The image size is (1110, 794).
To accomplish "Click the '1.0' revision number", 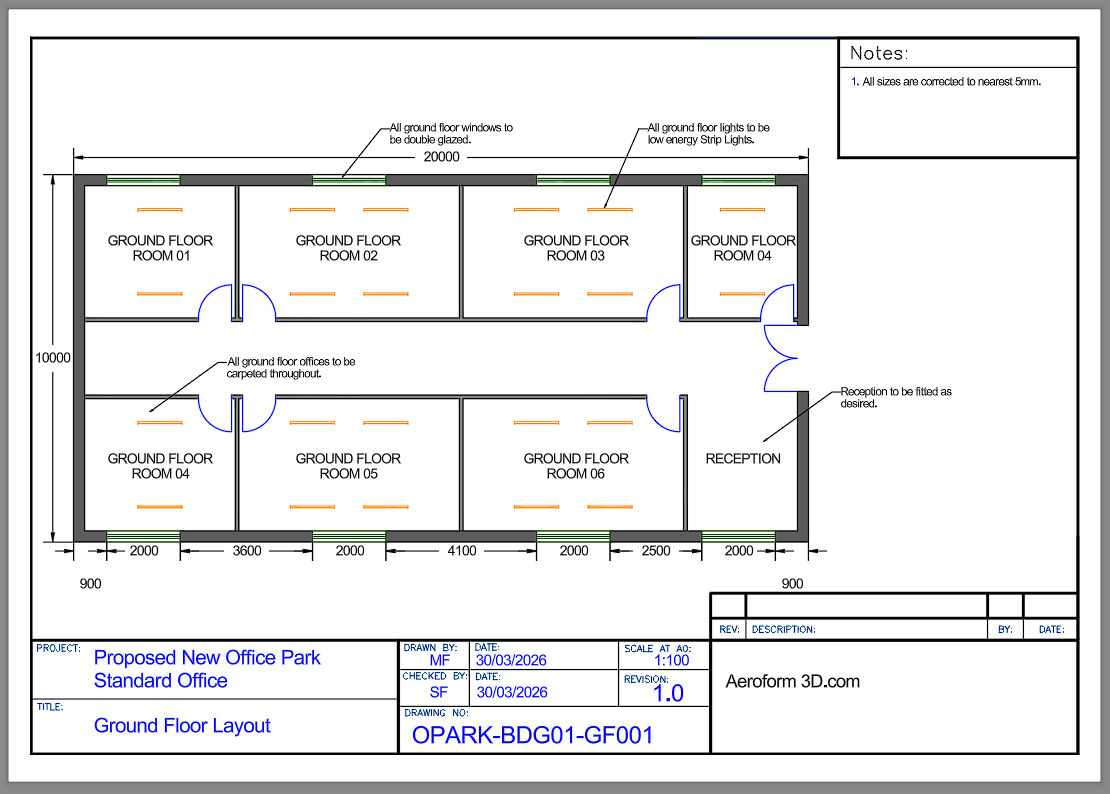I will click(668, 694).
